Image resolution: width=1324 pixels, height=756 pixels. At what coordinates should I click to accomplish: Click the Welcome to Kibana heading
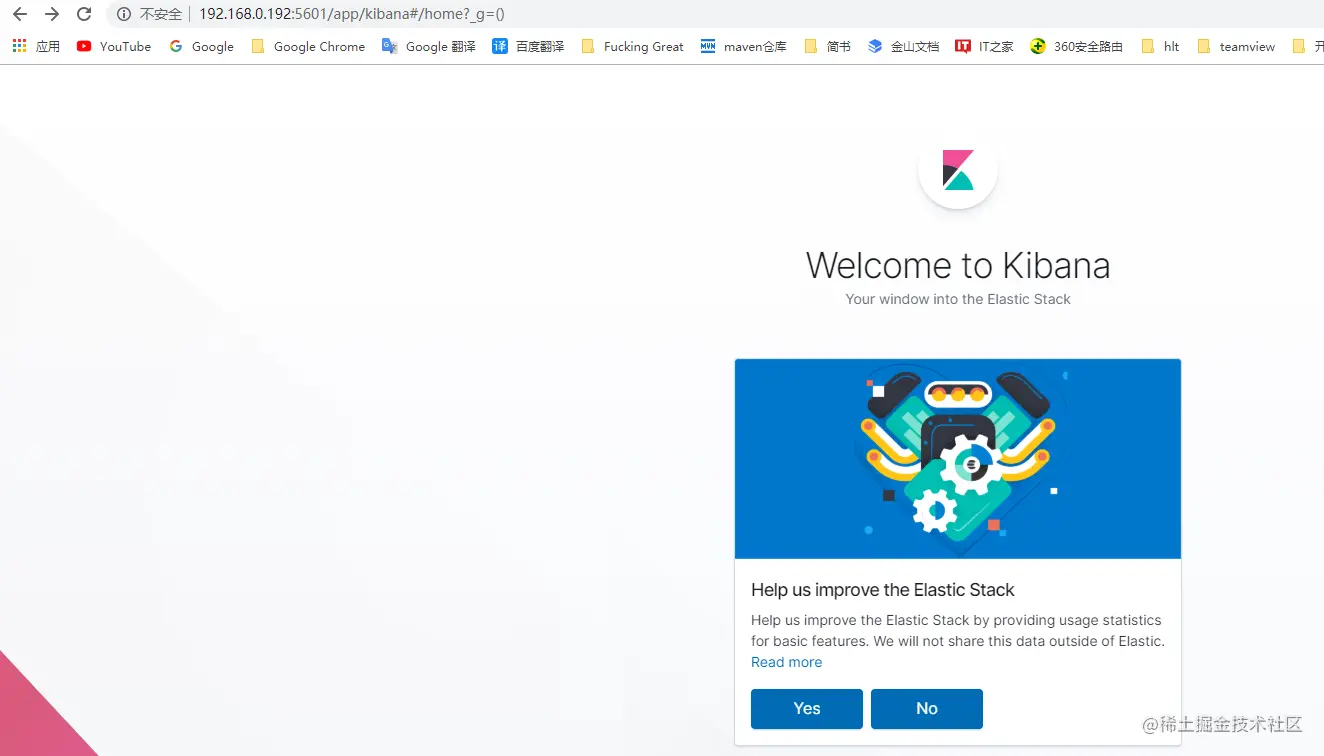click(958, 265)
